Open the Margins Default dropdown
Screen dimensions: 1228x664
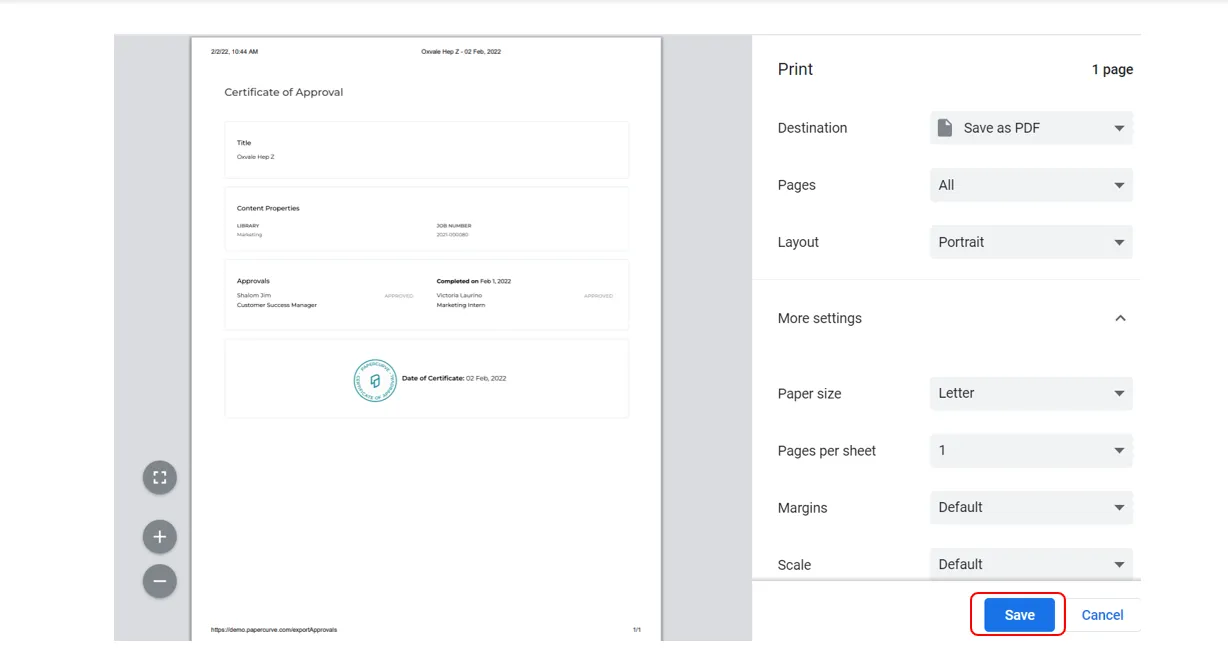pos(1031,507)
